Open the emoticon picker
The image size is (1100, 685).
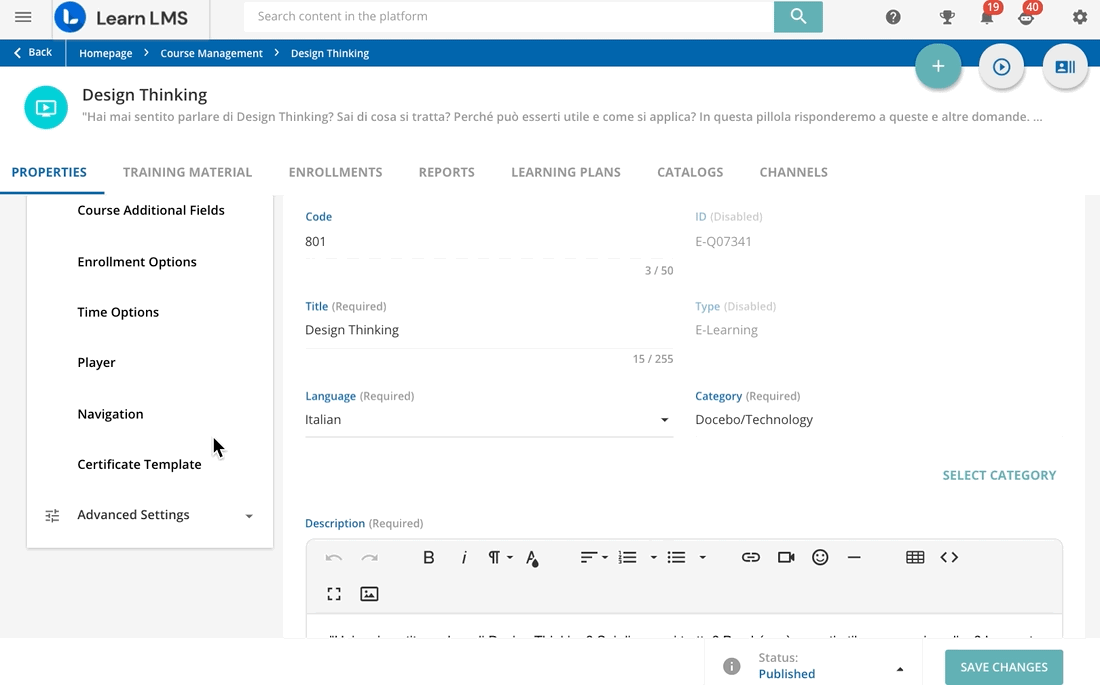820,557
